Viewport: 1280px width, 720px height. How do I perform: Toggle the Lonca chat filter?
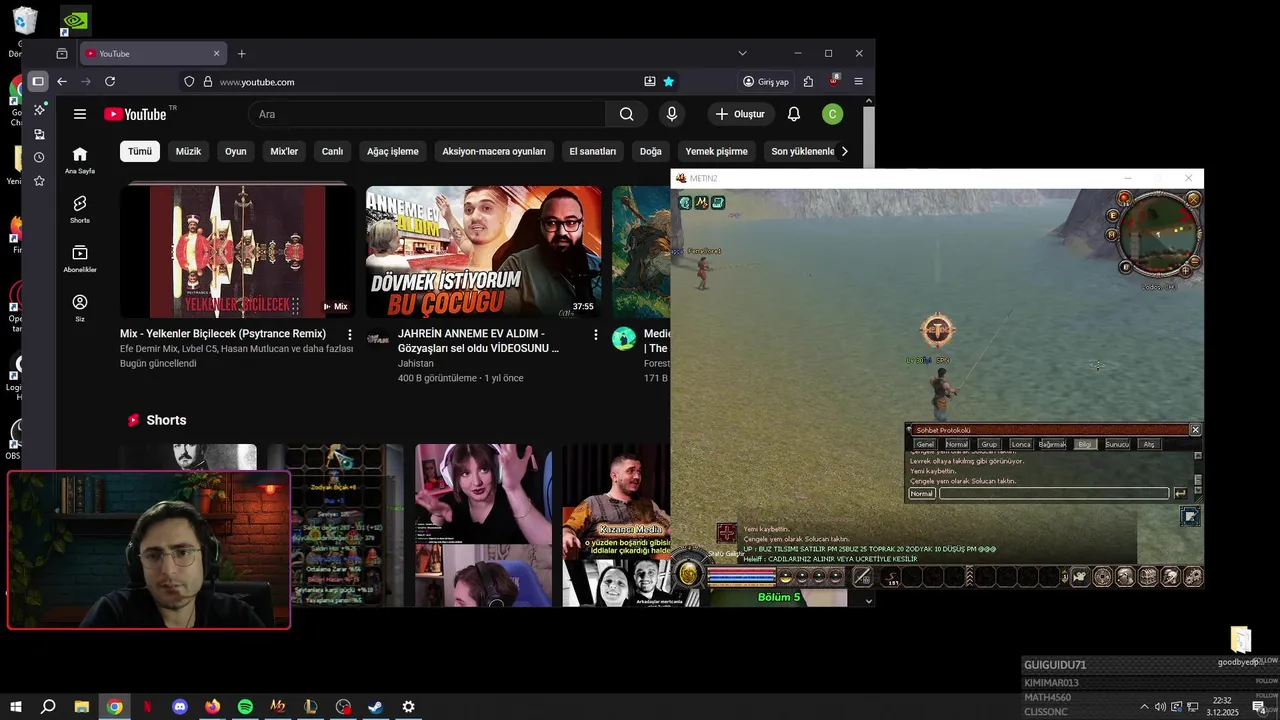click(x=1021, y=444)
